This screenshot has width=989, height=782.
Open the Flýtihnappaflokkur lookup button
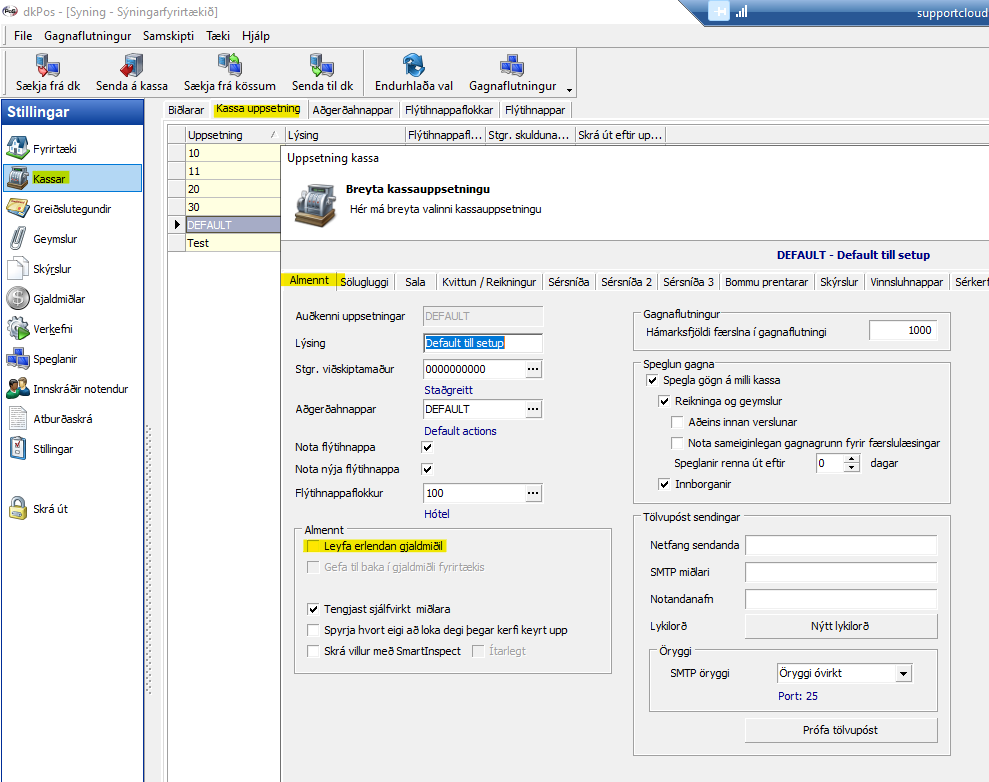click(x=533, y=493)
